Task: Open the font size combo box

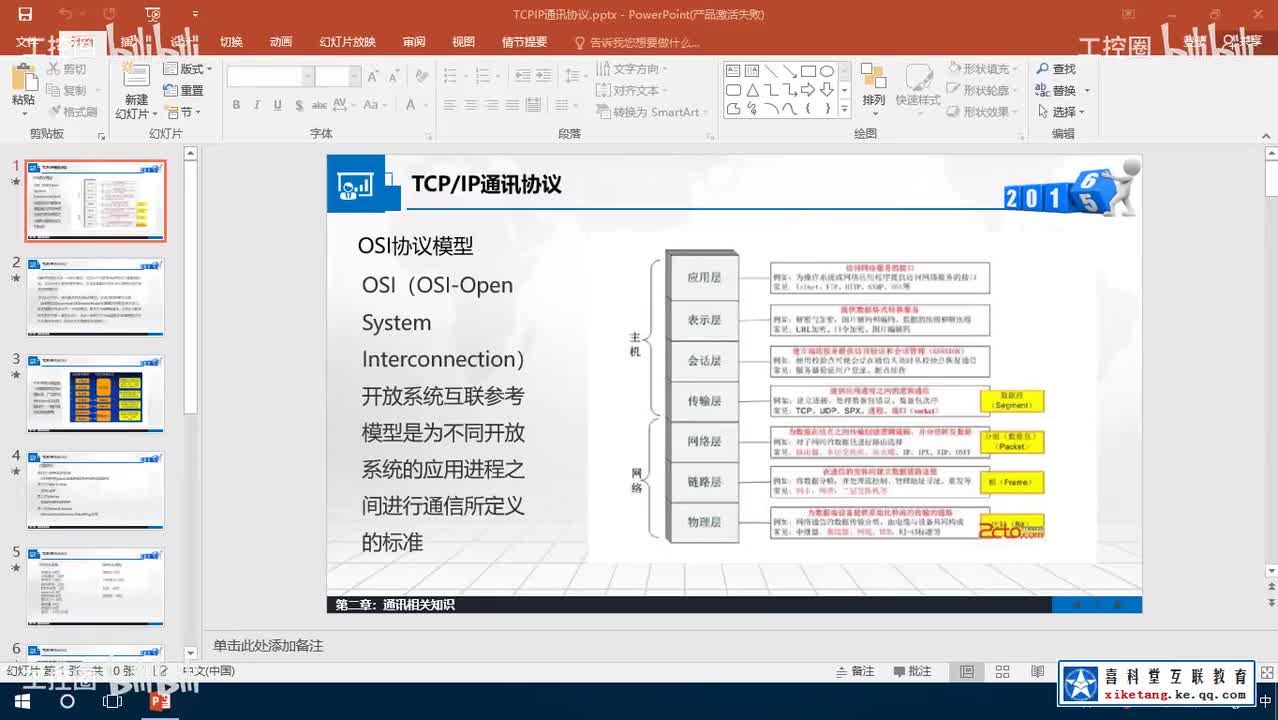Action: tap(338, 77)
